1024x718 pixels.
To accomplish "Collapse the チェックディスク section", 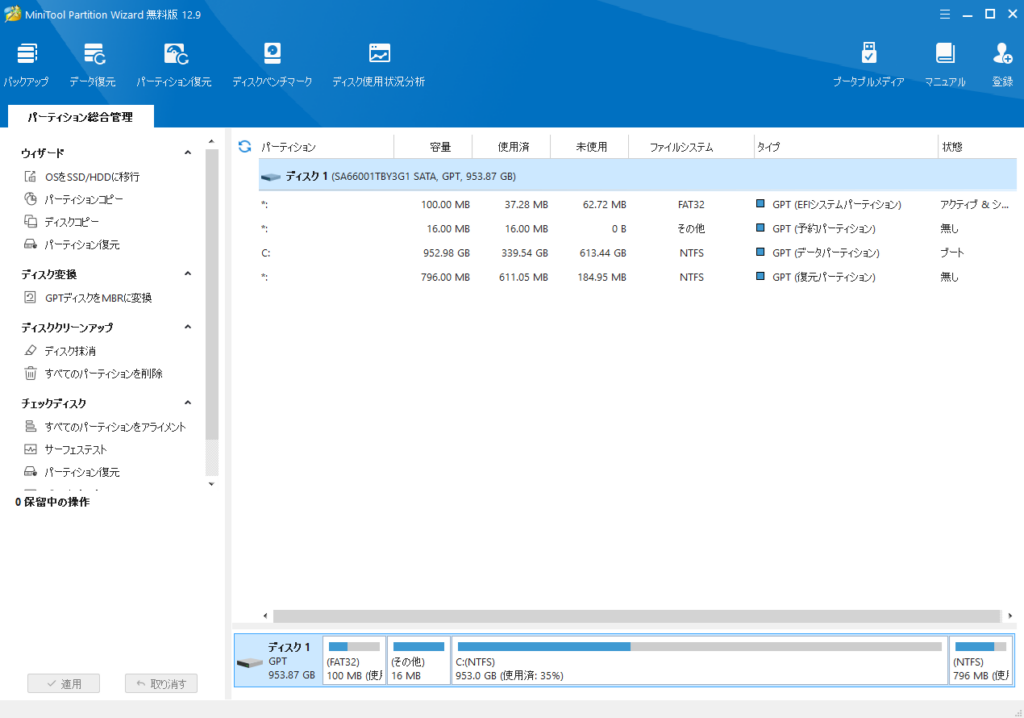I will tap(188, 403).
